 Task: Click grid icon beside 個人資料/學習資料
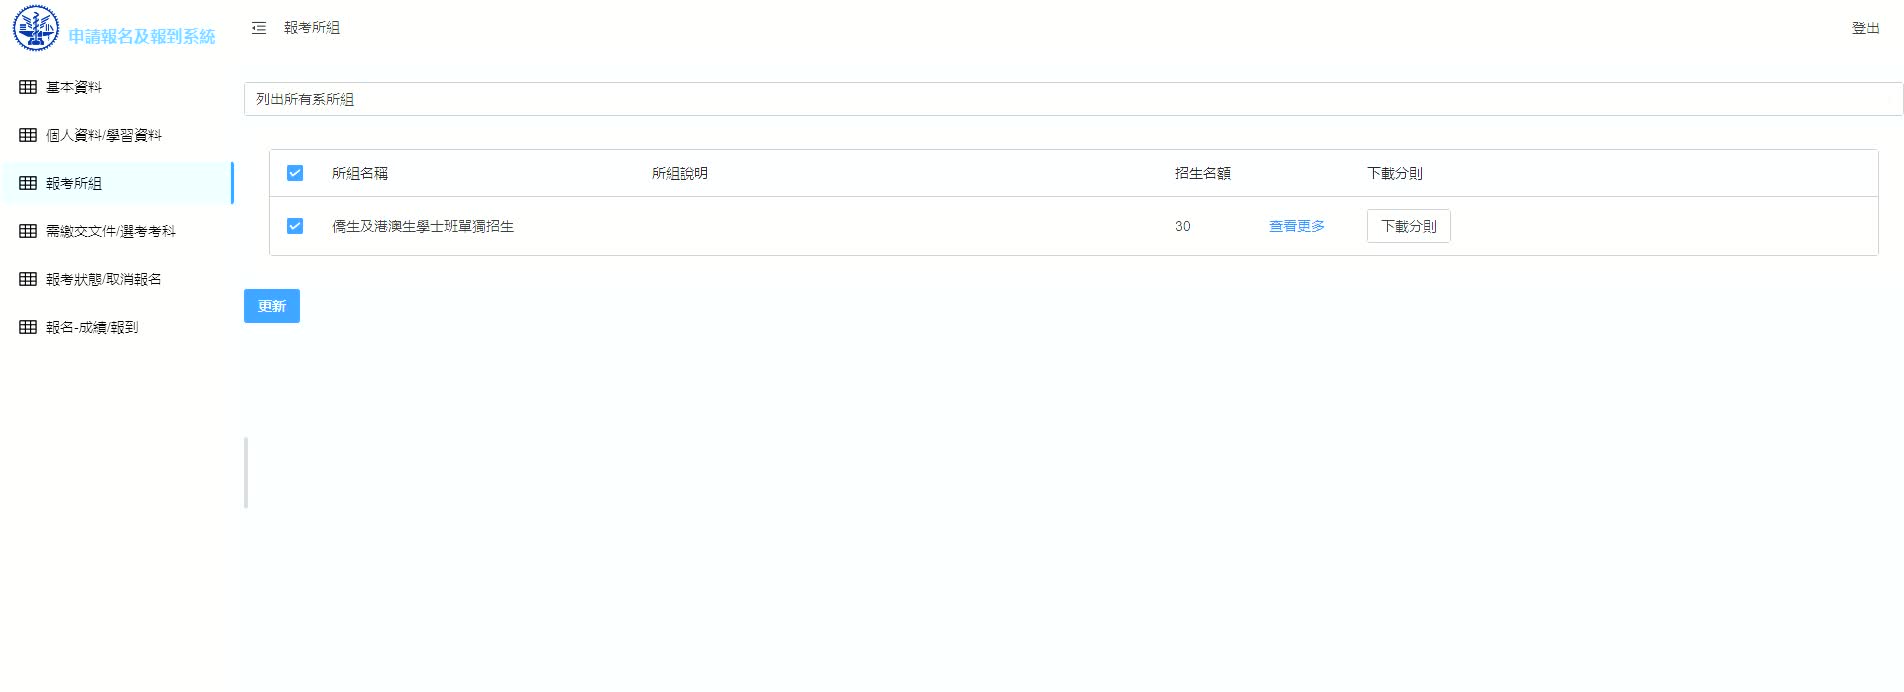(x=28, y=135)
